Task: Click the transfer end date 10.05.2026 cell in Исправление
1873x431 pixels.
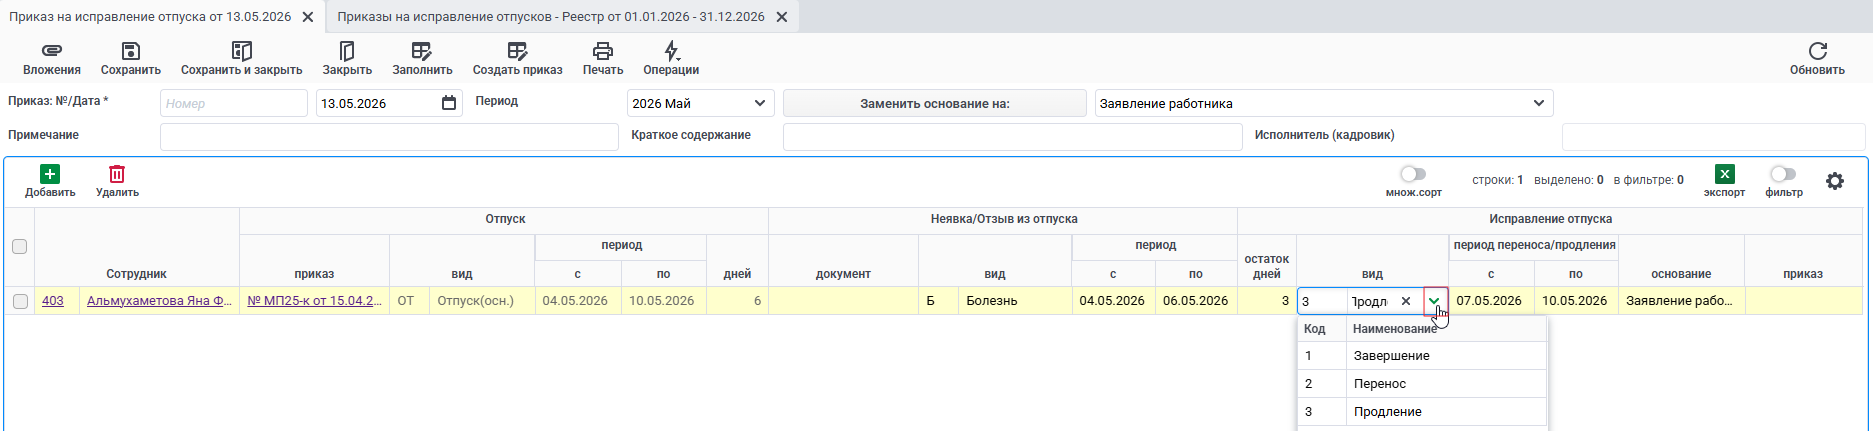Action: pyautogui.click(x=1575, y=301)
